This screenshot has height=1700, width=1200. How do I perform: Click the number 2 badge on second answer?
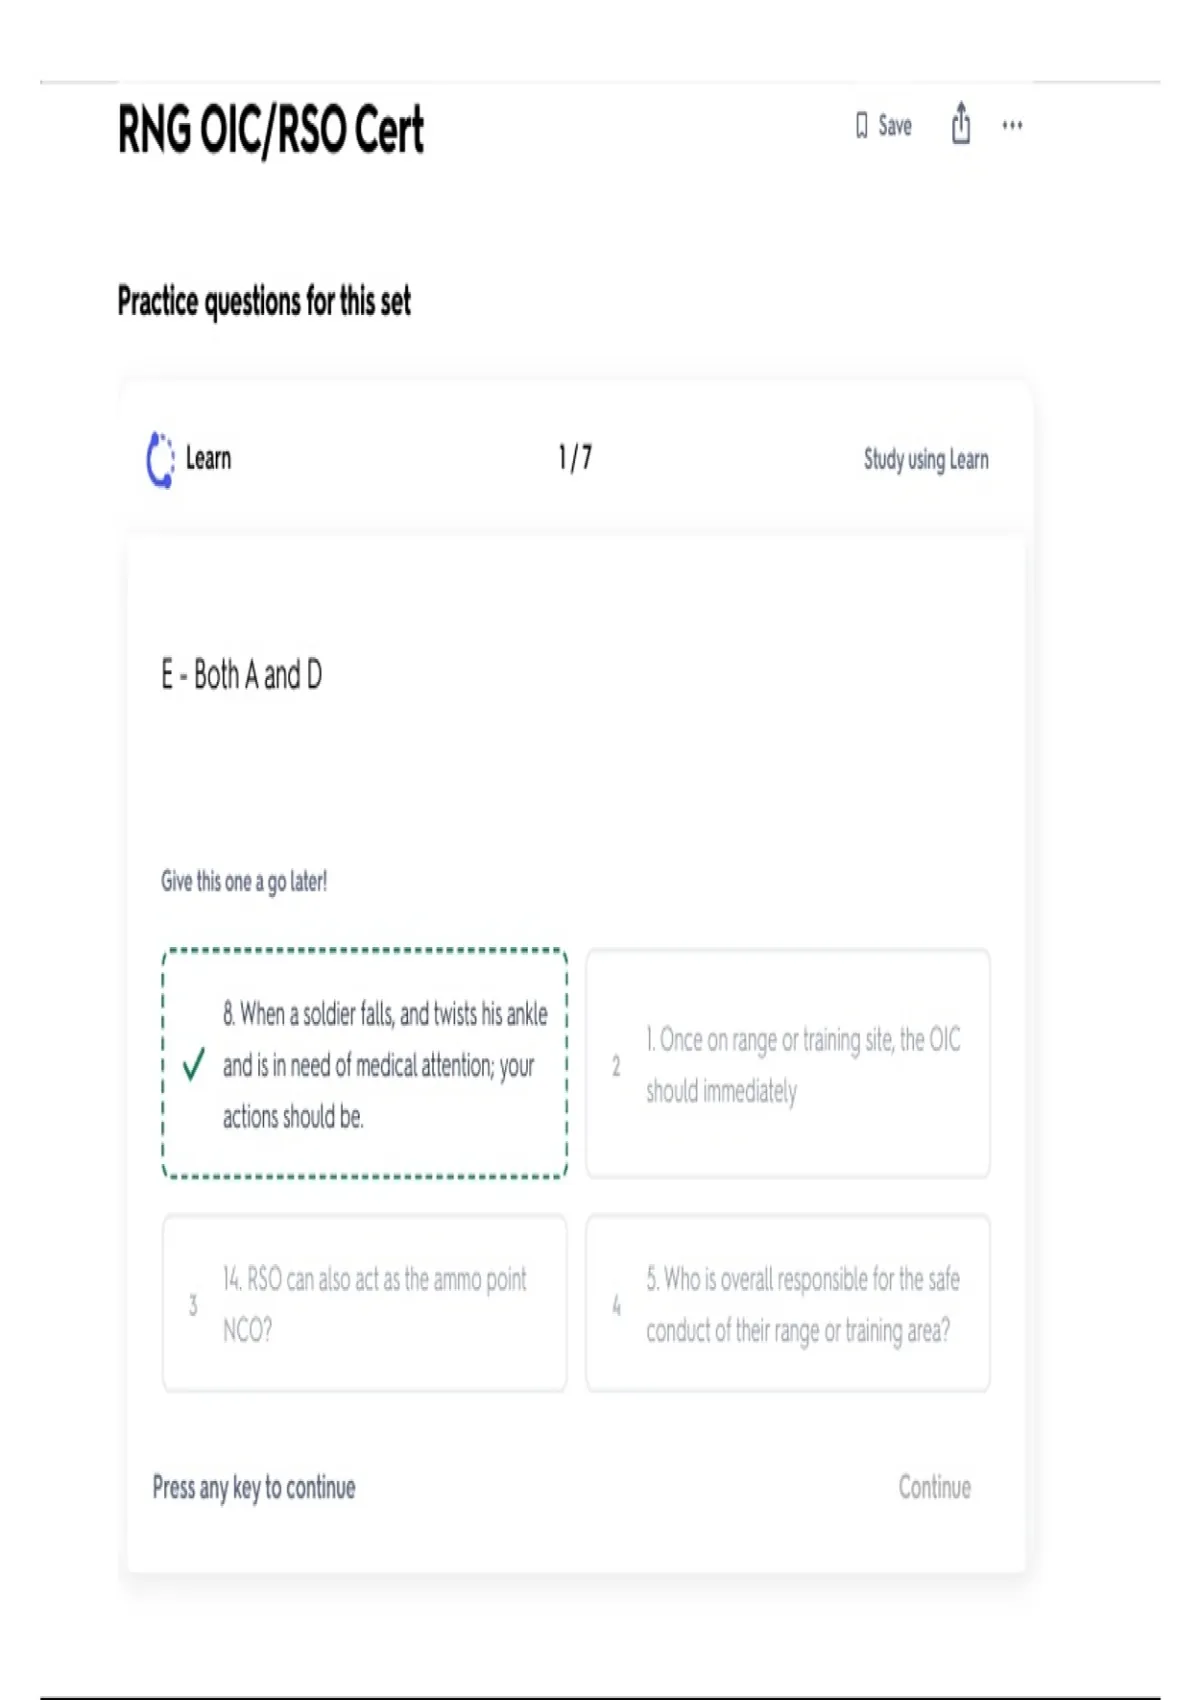tap(616, 1066)
